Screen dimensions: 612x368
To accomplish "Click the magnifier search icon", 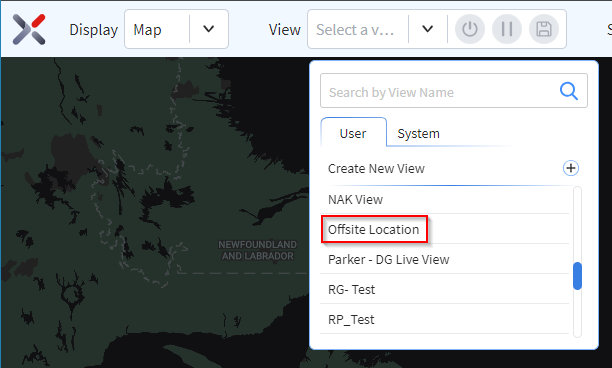I will [569, 91].
